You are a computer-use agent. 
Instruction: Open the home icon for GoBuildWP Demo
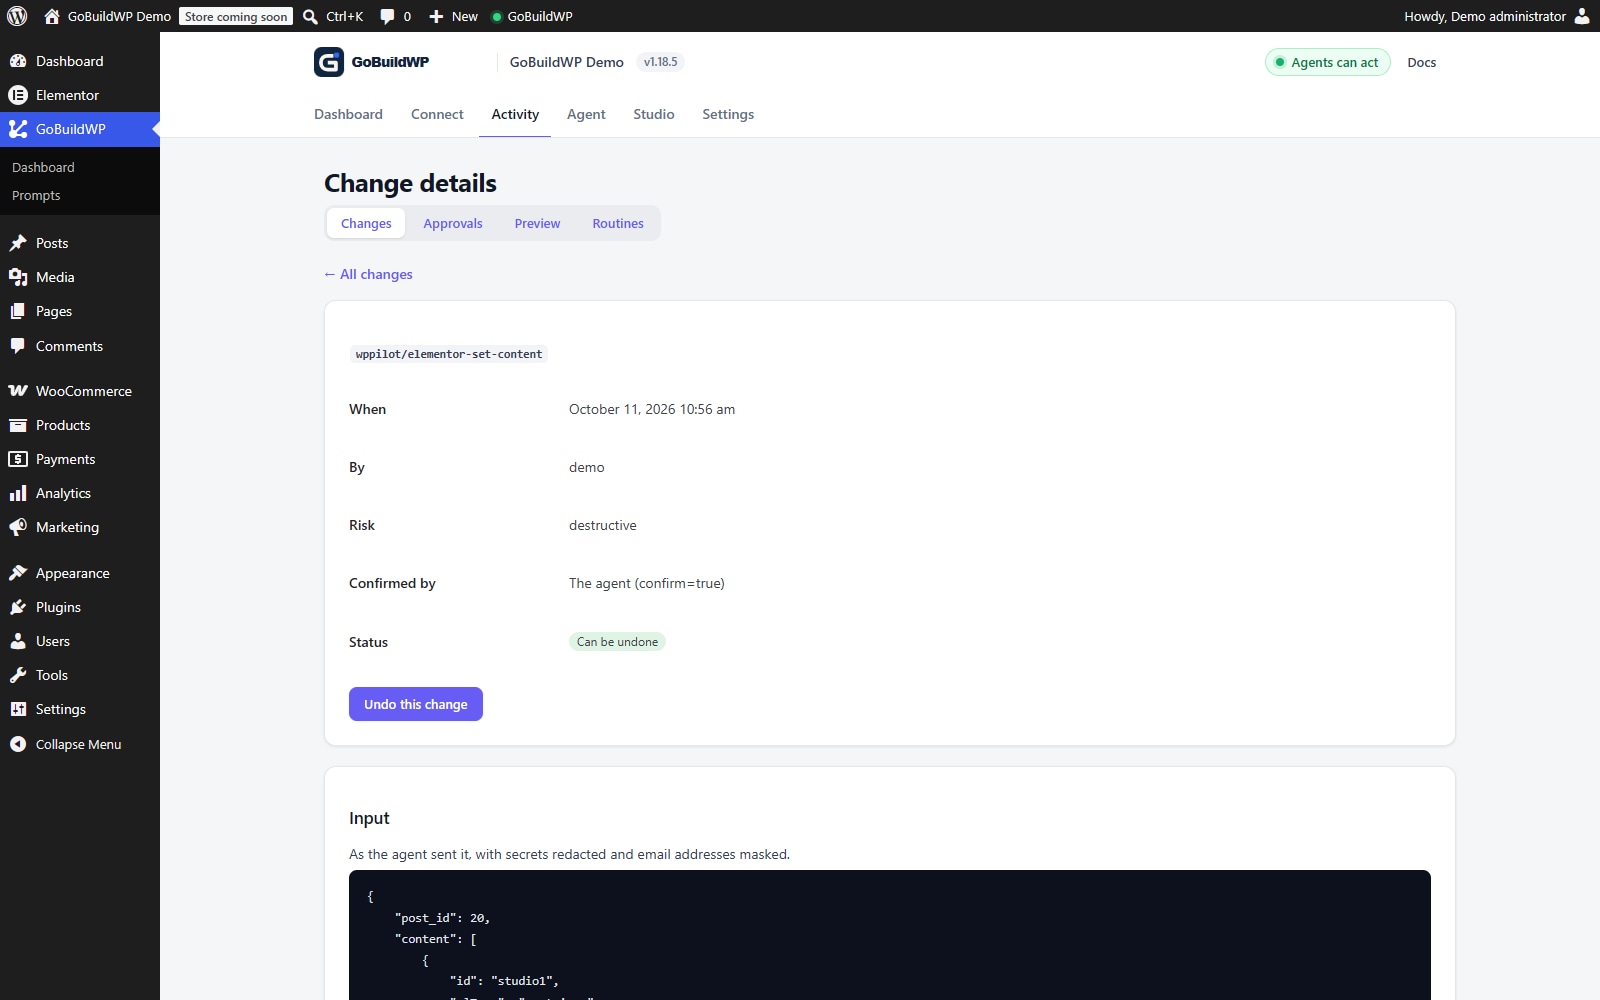point(52,16)
